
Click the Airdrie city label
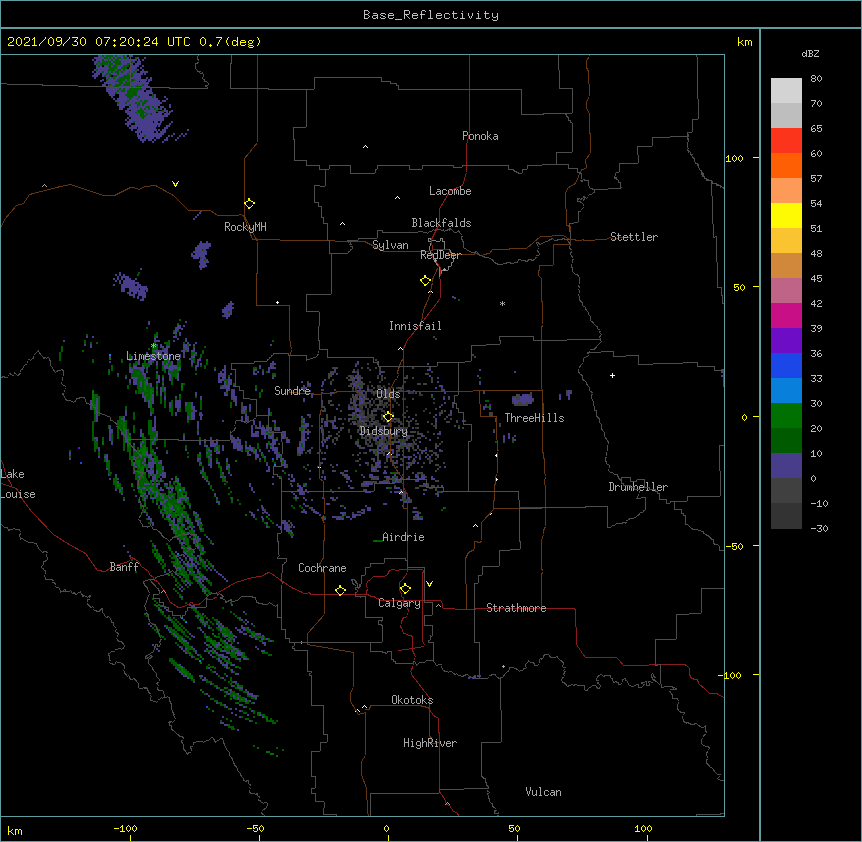point(403,537)
